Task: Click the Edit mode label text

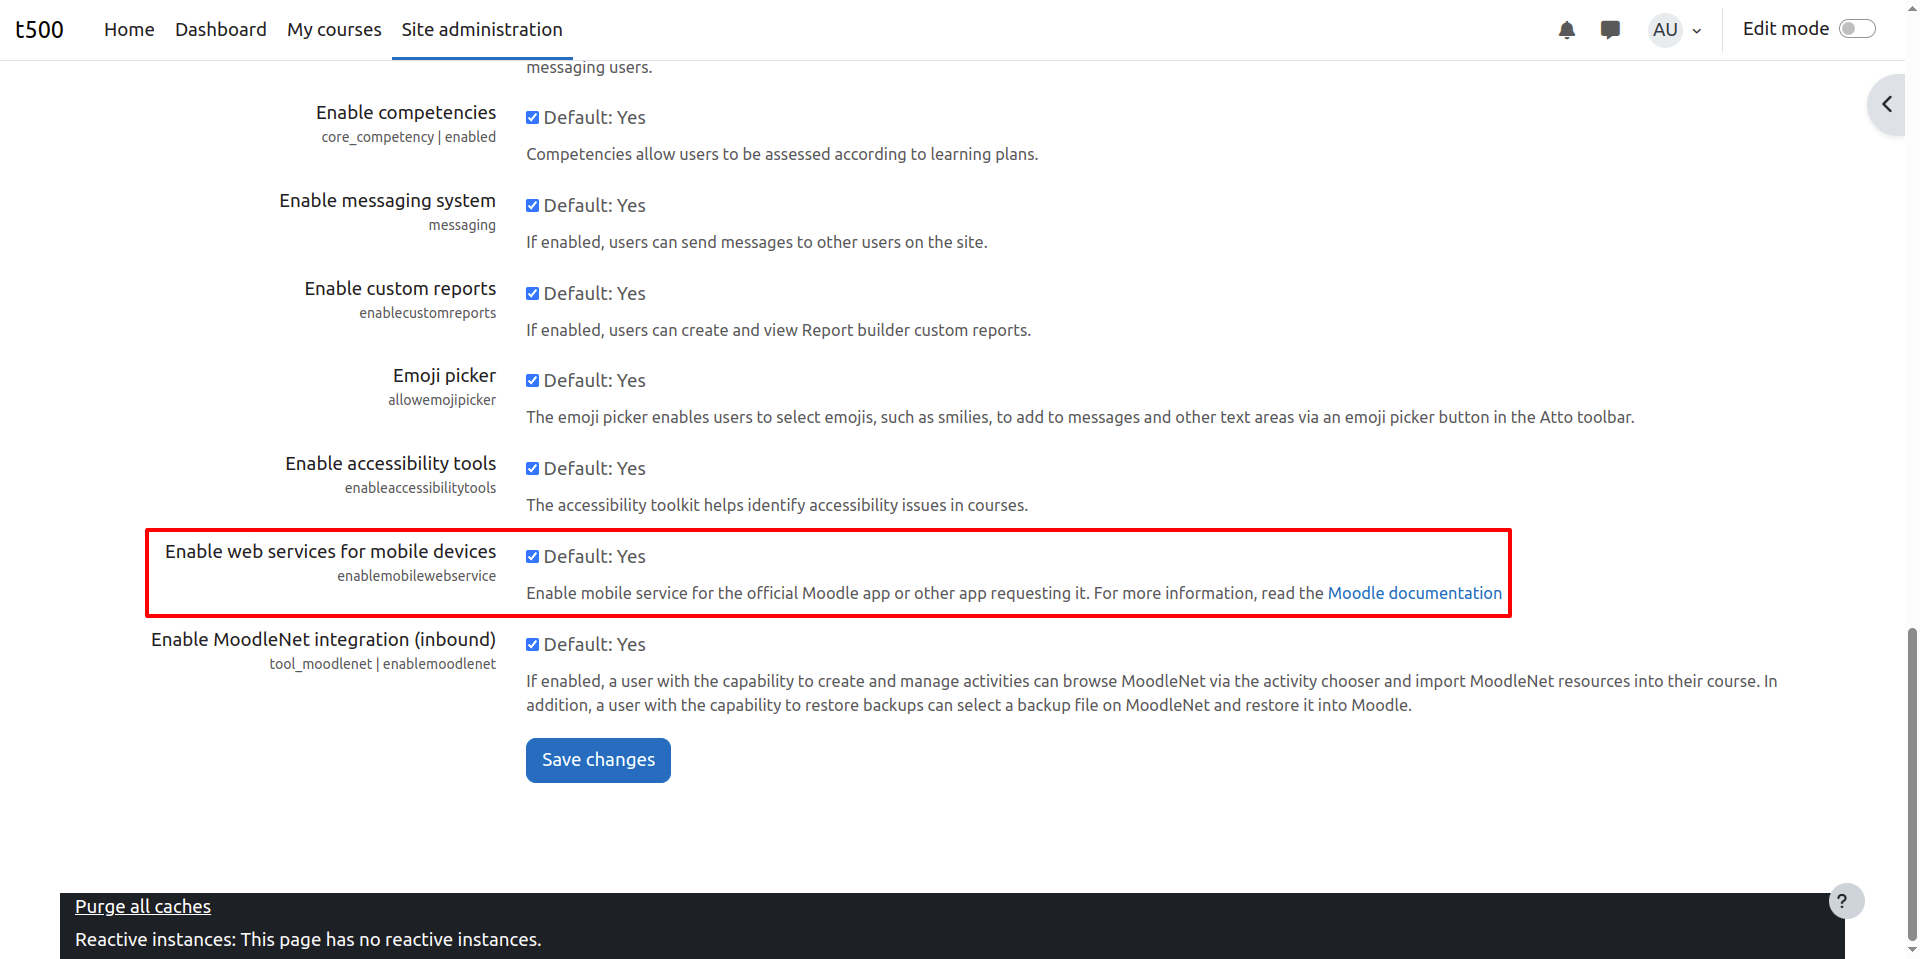Action: click(x=1785, y=29)
